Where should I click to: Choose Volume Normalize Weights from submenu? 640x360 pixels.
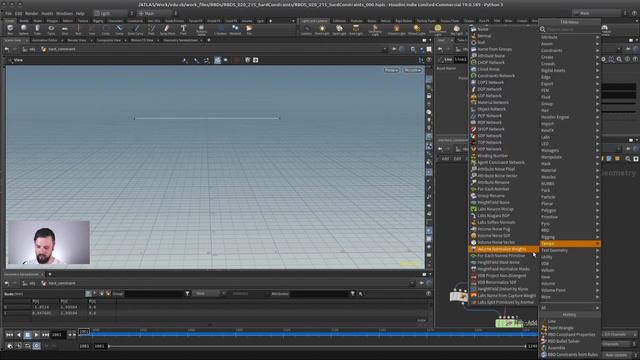coord(504,249)
